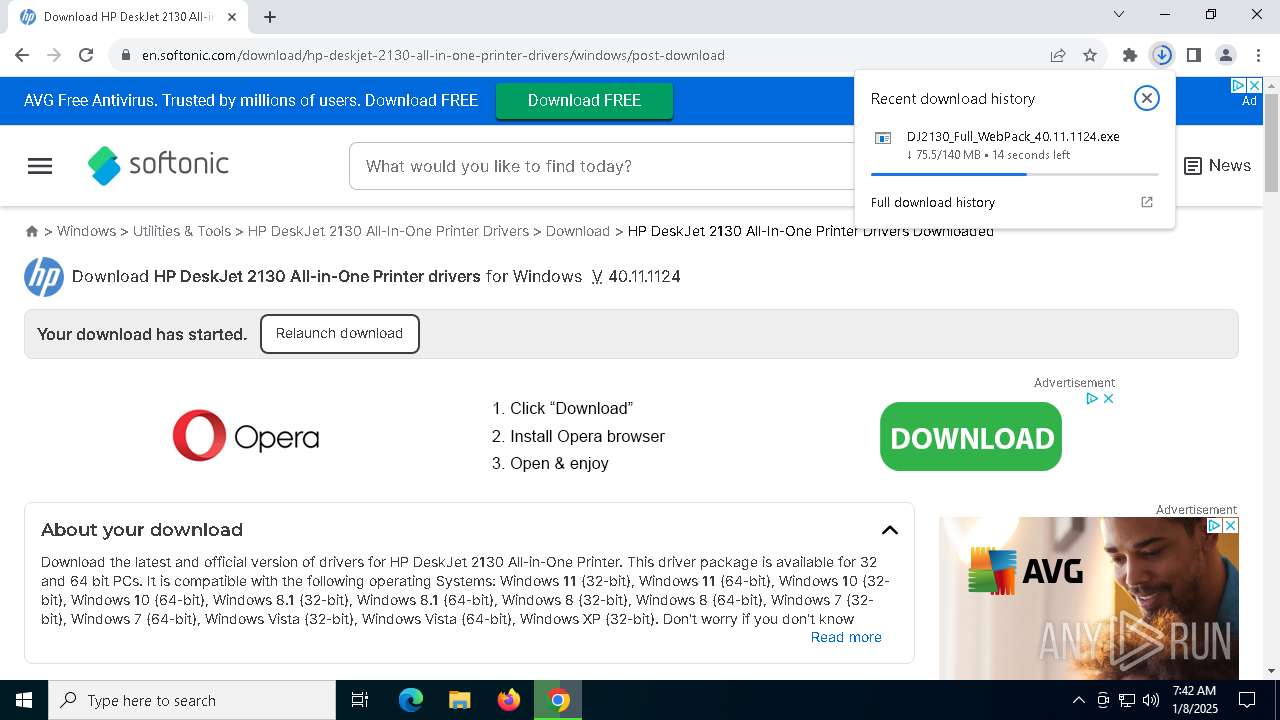
Task: Click the DJ2130_Full_WebPack_40.11.1124.exe download entry
Action: (x=1012, y=145)
